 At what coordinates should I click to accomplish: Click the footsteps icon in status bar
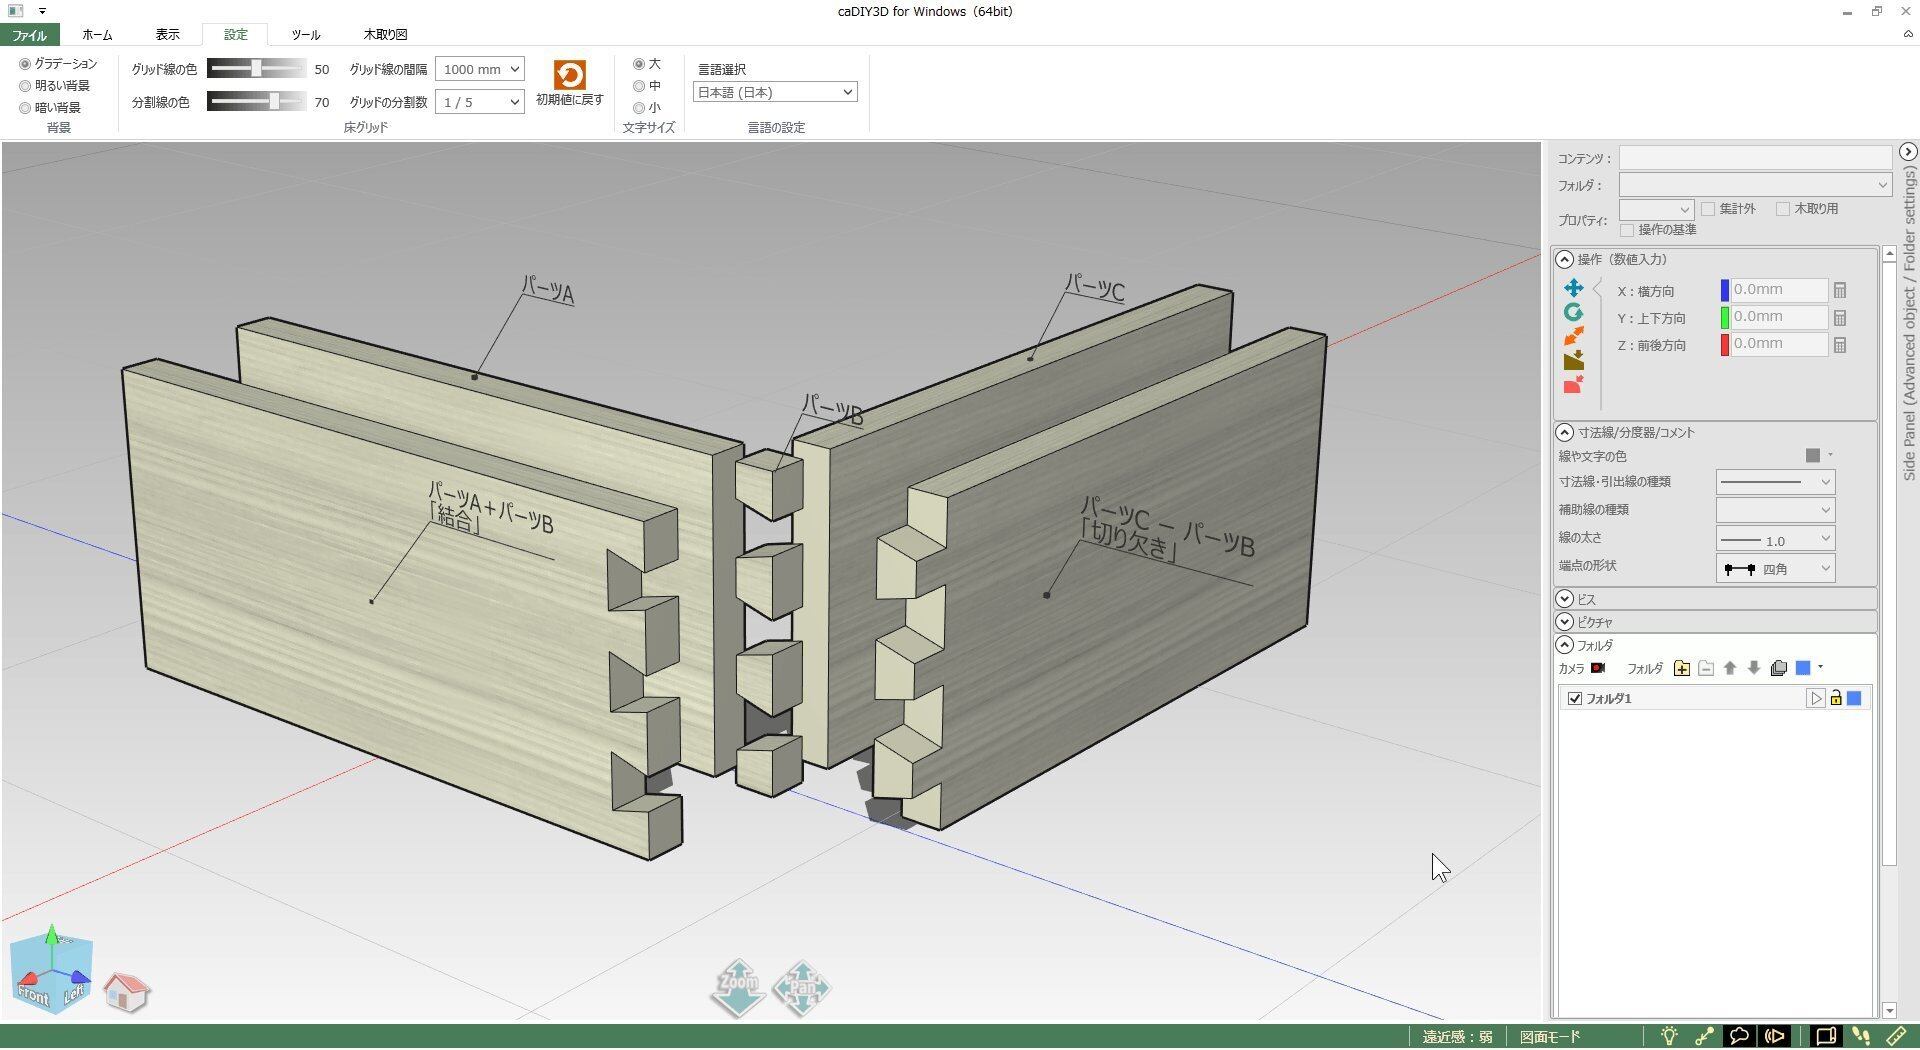point(1860,1036)
